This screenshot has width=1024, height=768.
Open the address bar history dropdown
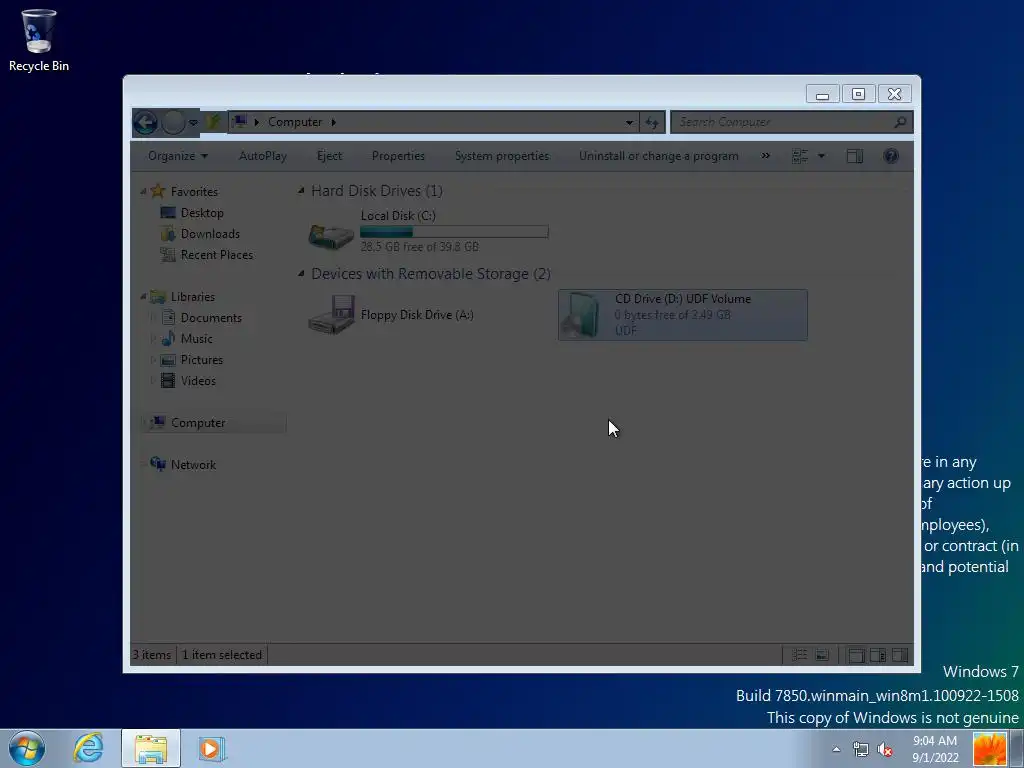coord(629,122)
